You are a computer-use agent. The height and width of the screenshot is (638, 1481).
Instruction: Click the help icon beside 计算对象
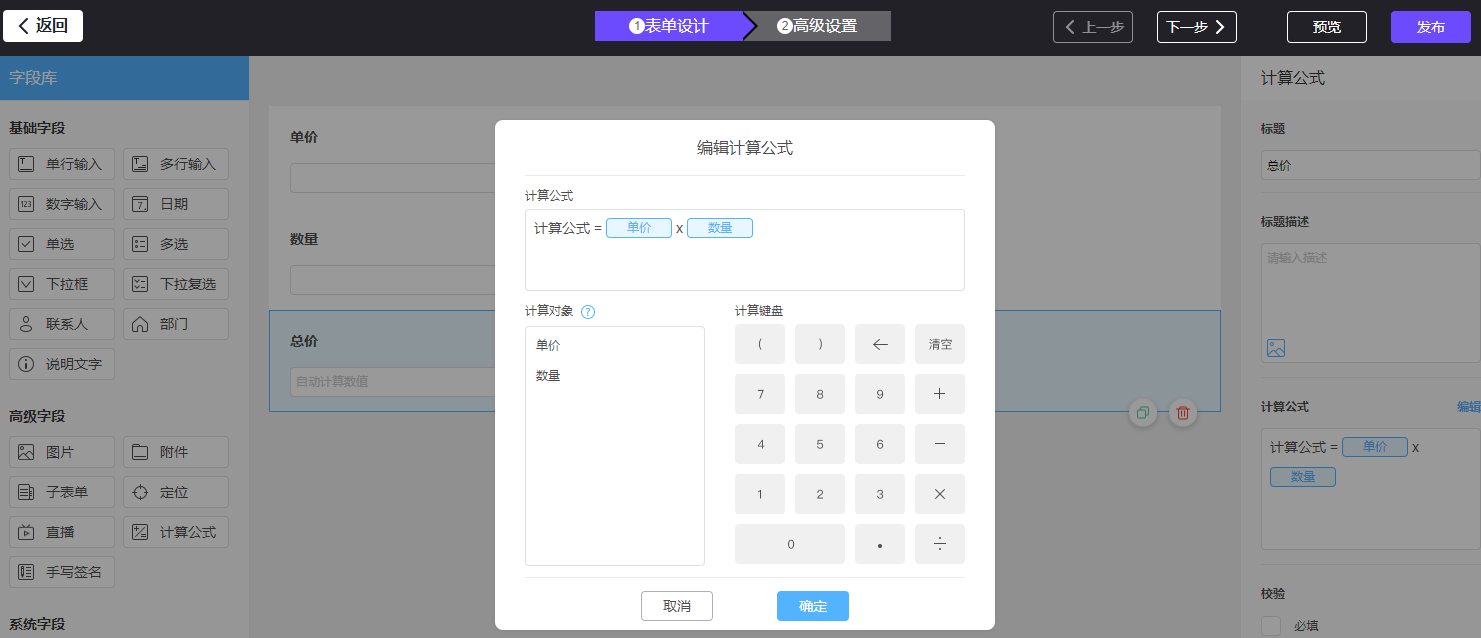[588, 312]
